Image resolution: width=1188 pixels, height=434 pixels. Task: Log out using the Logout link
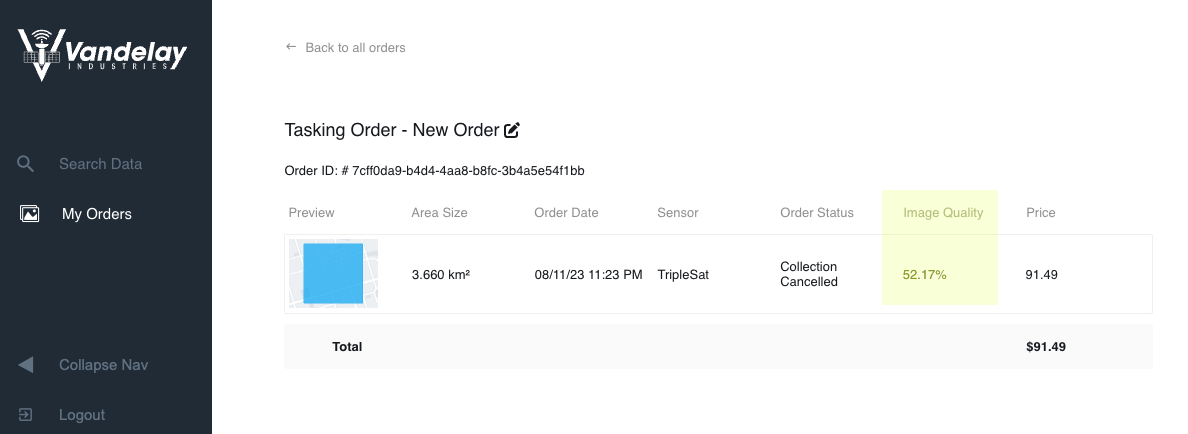point(82,415)
